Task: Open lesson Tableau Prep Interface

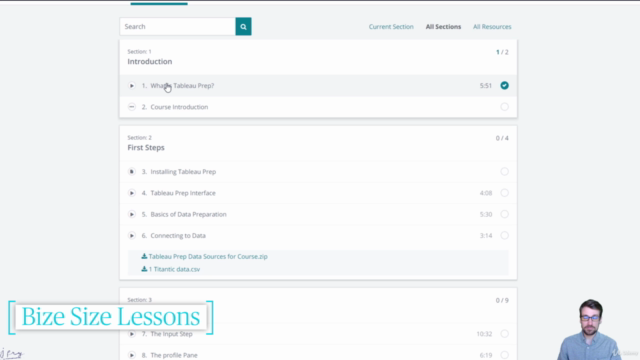Action: tap(183, 193)
